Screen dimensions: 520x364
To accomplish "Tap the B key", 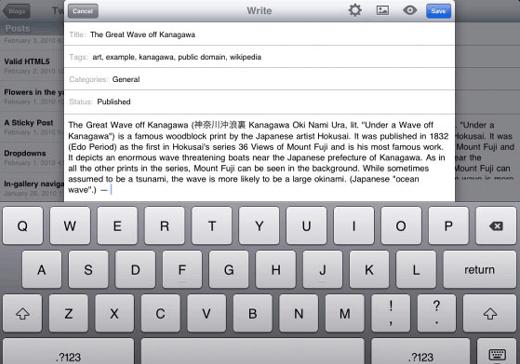I will [253, 313].
